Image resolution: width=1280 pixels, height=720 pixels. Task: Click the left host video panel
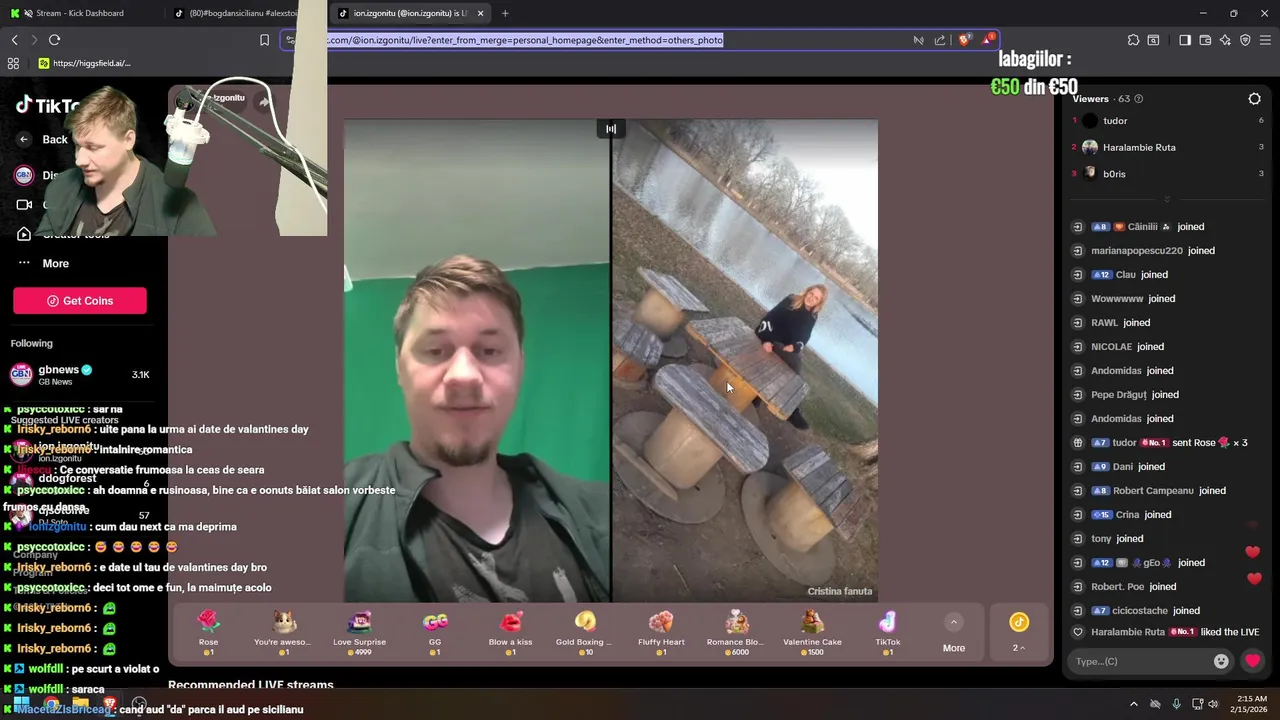click(x=477, y=361)
